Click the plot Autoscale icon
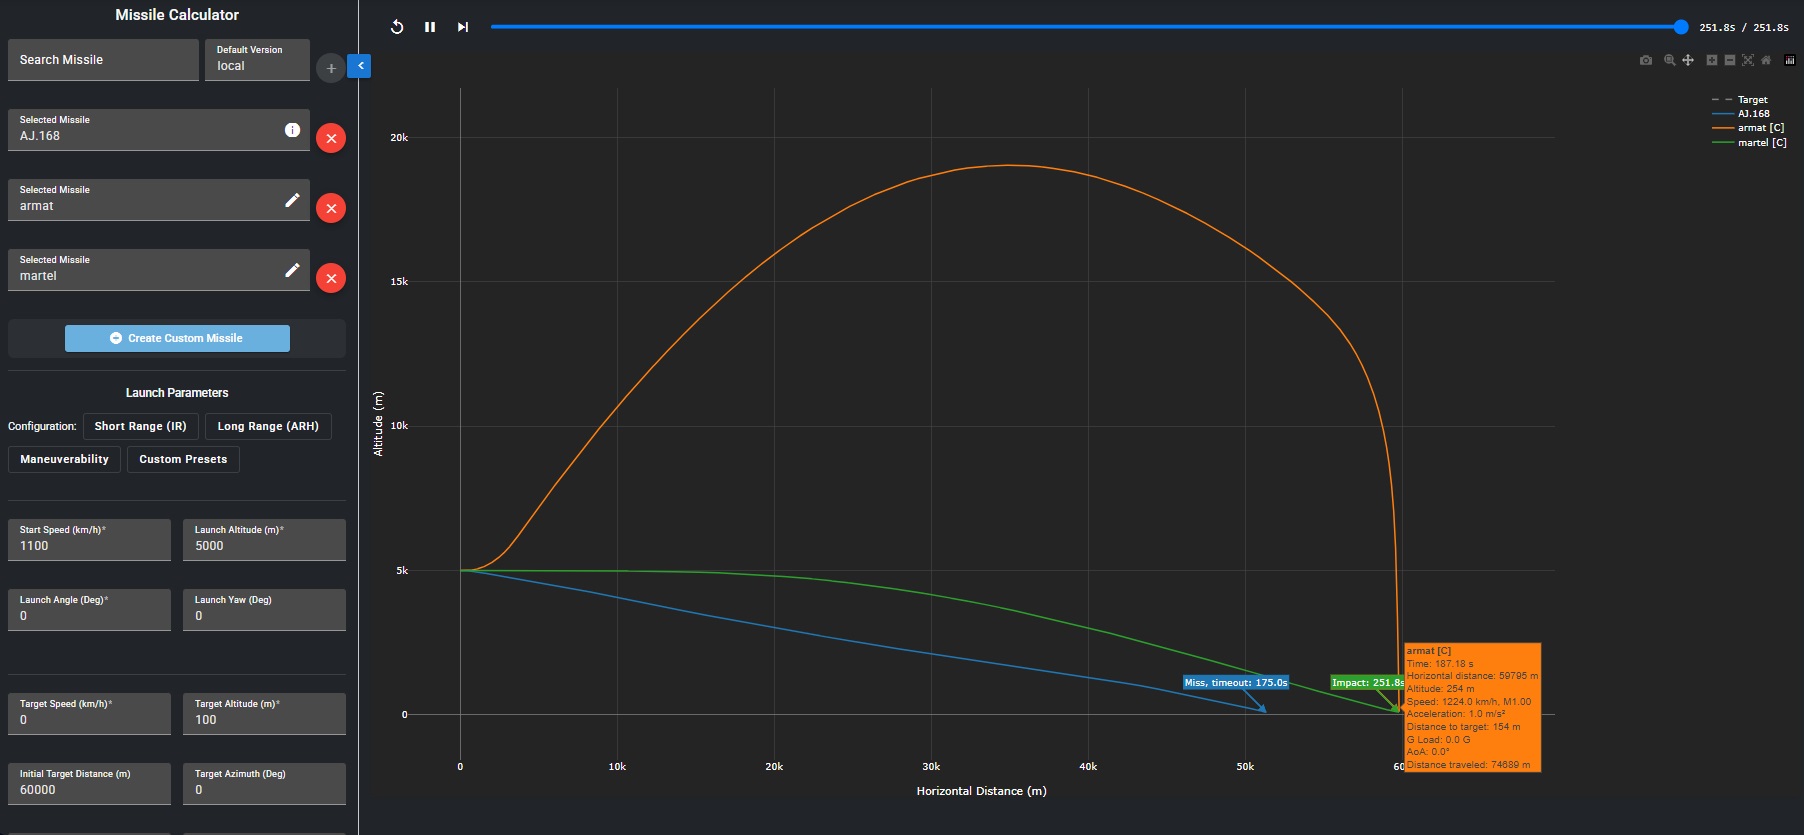 pyautogui.click(x=1748, y=60)
